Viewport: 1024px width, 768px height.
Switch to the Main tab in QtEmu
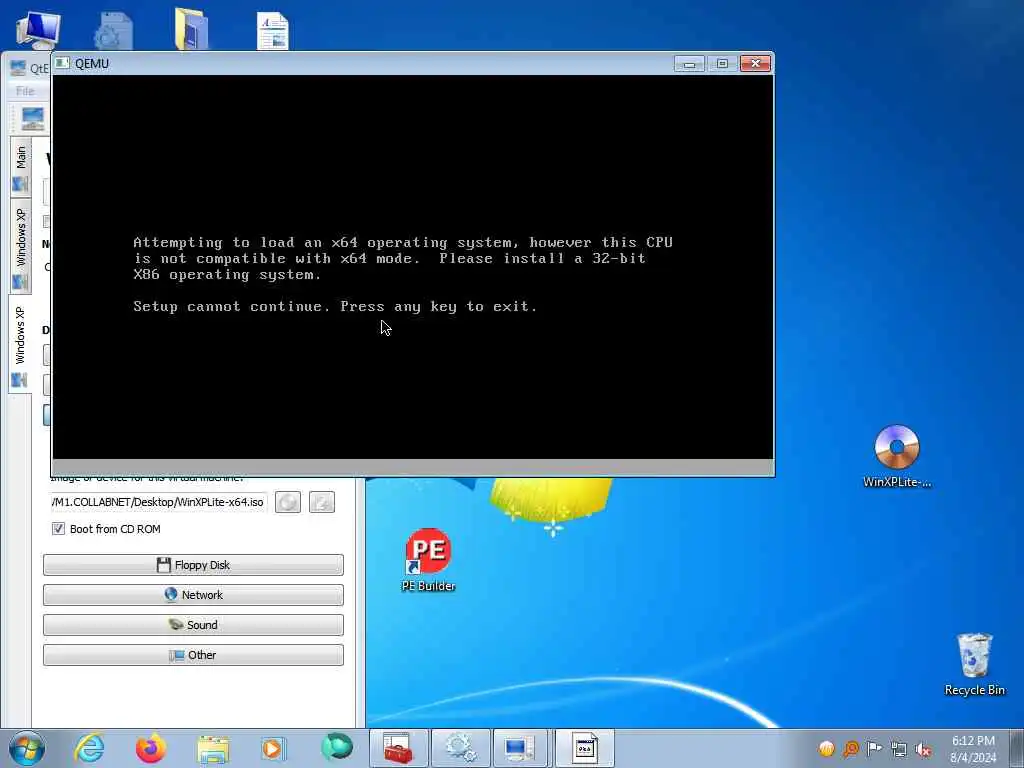tap(21, 167)
